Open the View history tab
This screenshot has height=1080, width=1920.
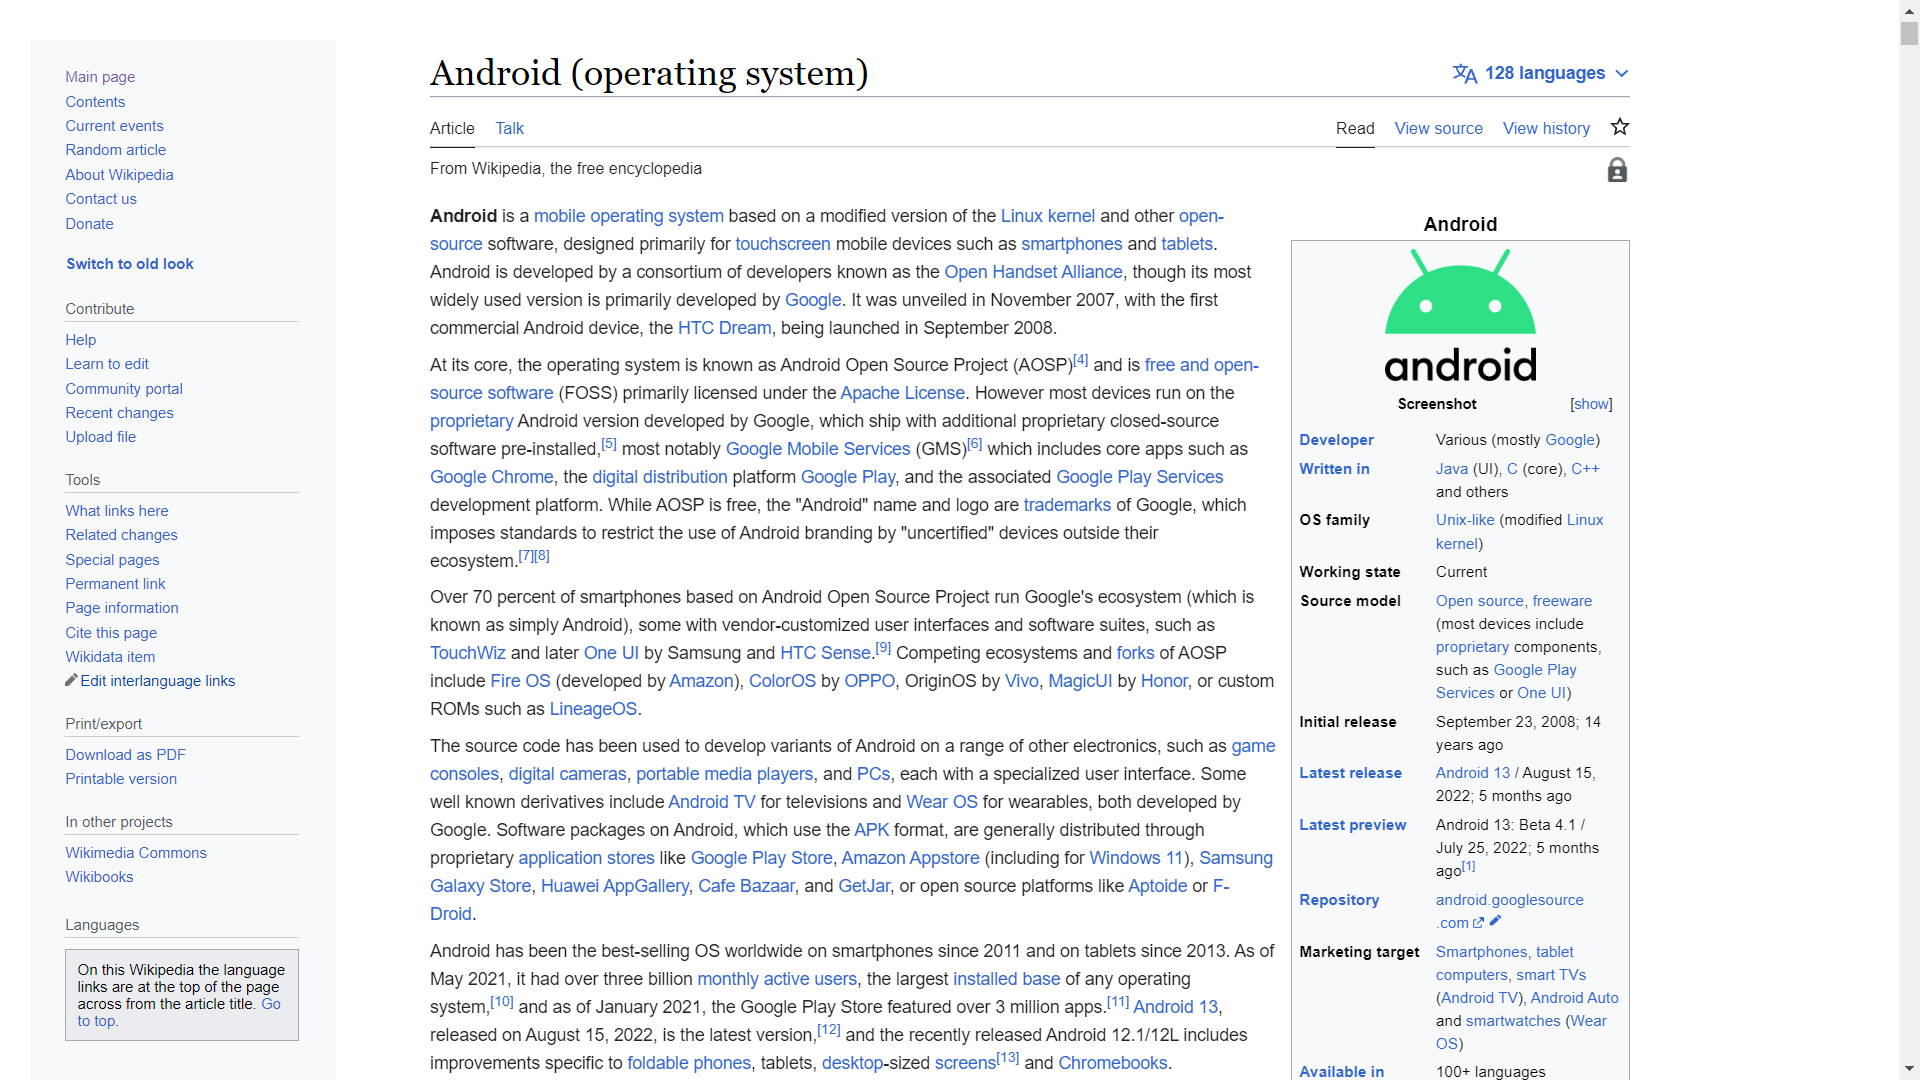click(x=1546, y=128)
